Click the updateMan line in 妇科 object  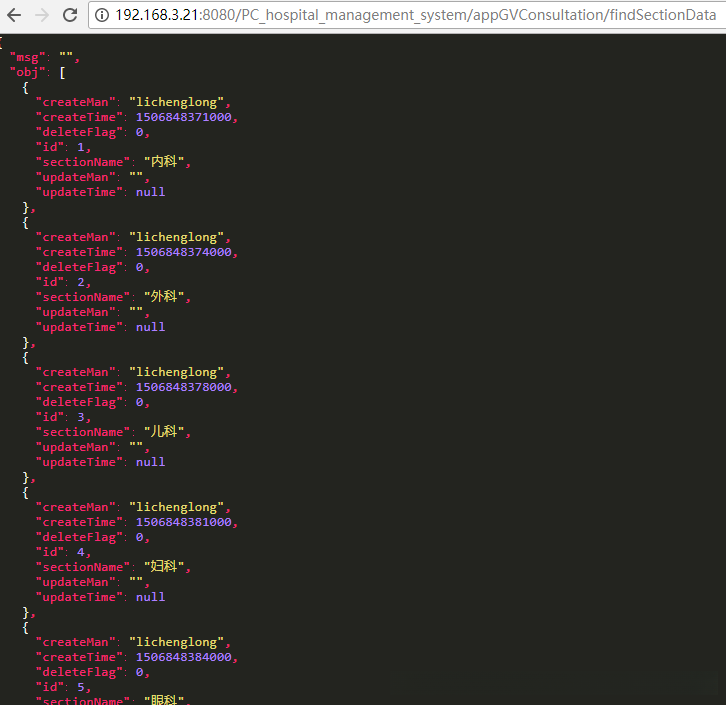[x=93, y=582]
